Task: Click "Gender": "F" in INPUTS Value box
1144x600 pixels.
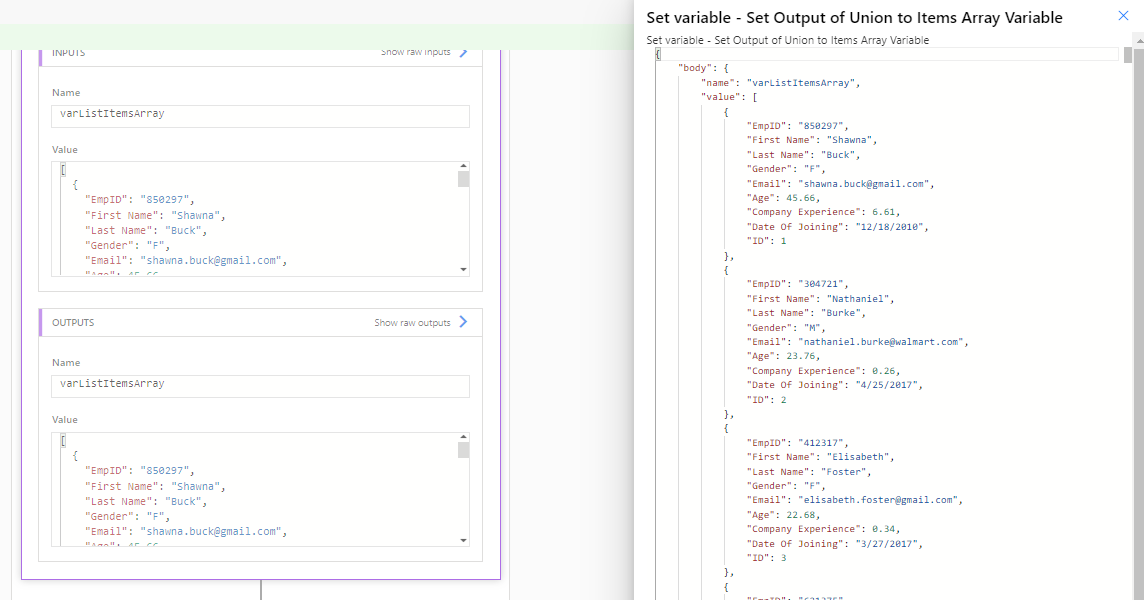Action: [127, 245]
